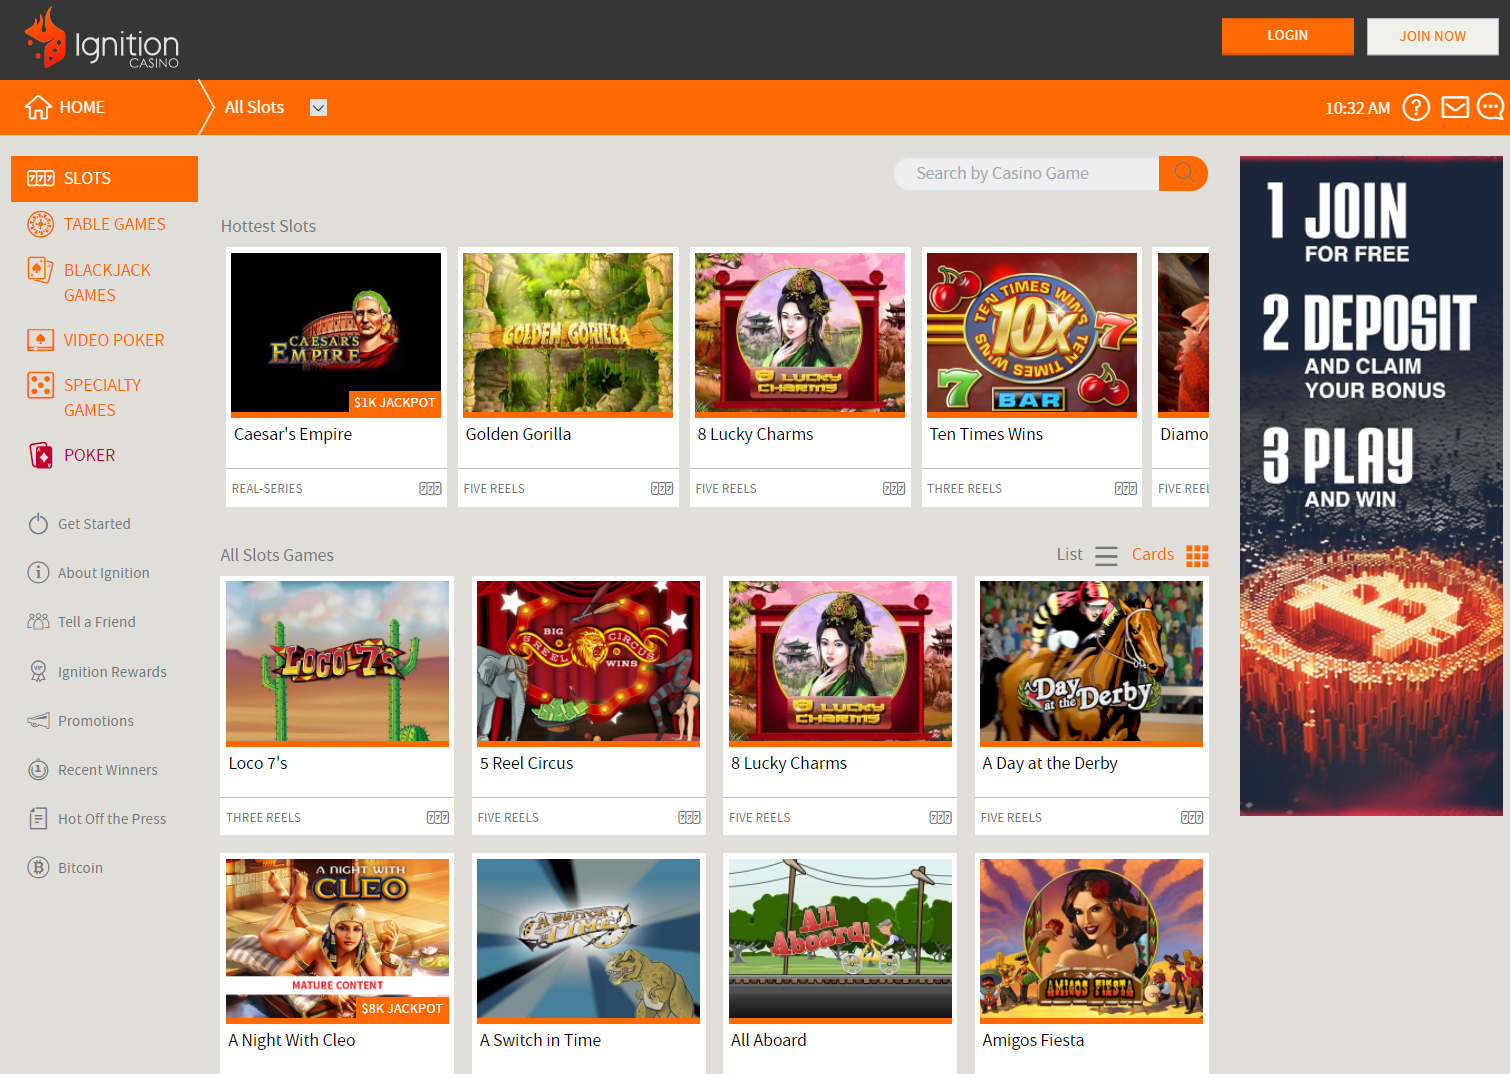This screenshot has width=1510, height=1074.
Task: Open A Day at the Derby thumbnail
Action: pos(1091,662)
